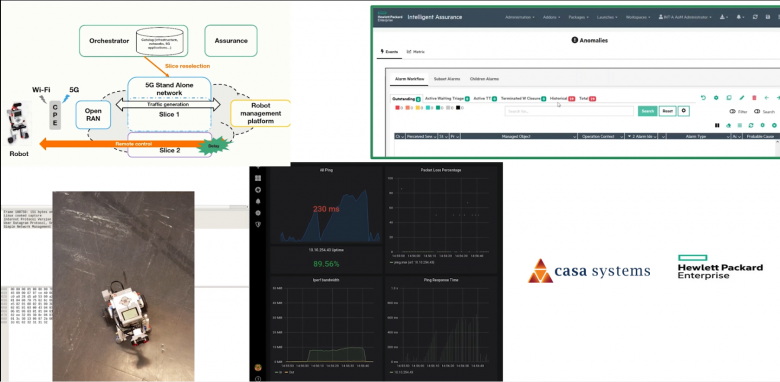Click Anomalies title icon
The width and height of the screenshot is (780, 382).
[x=575, y=40]
